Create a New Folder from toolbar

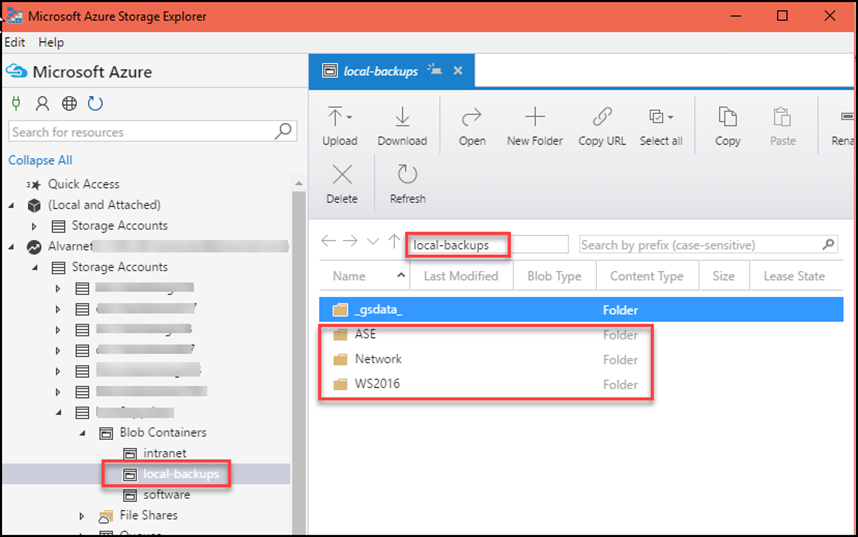click(535, 126)
